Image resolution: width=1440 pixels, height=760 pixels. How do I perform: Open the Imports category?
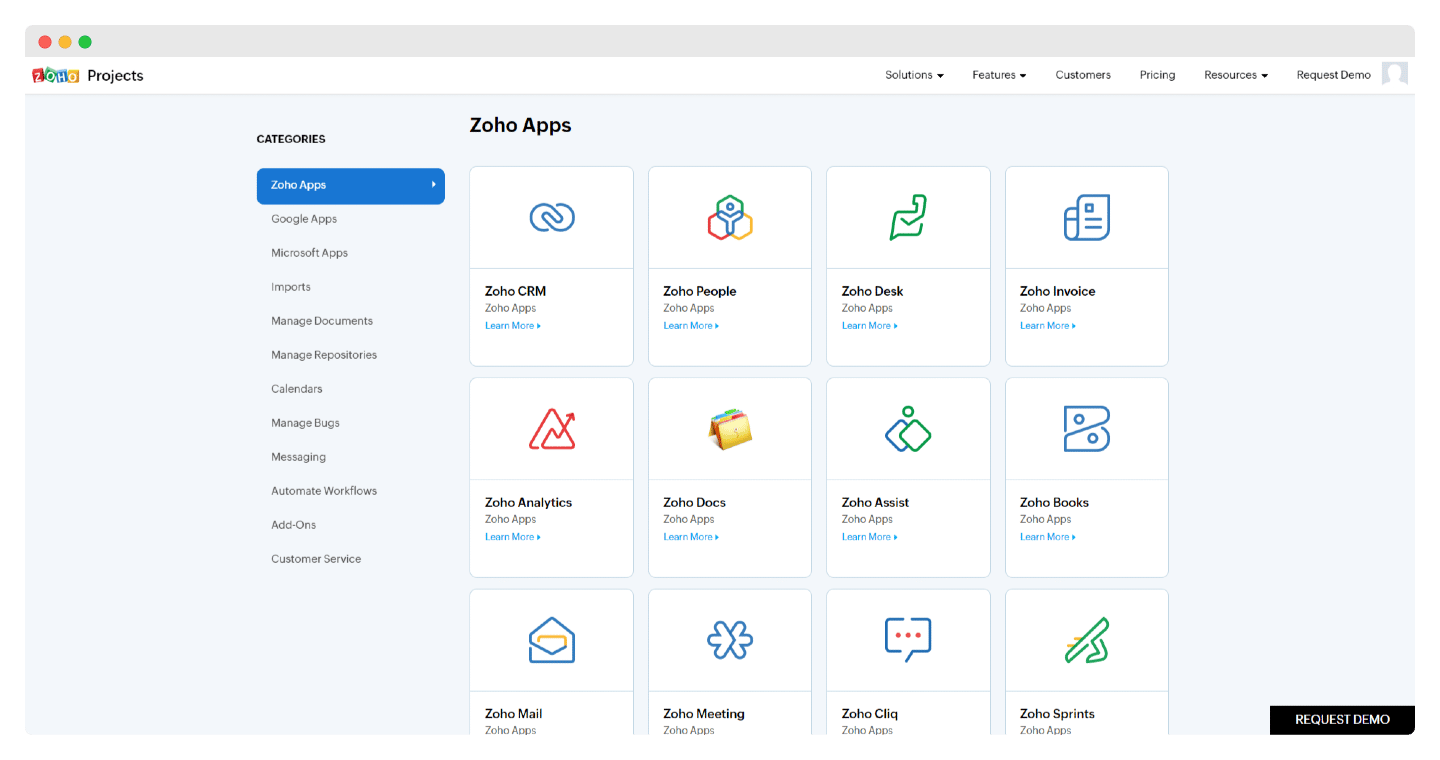[291, 287]
